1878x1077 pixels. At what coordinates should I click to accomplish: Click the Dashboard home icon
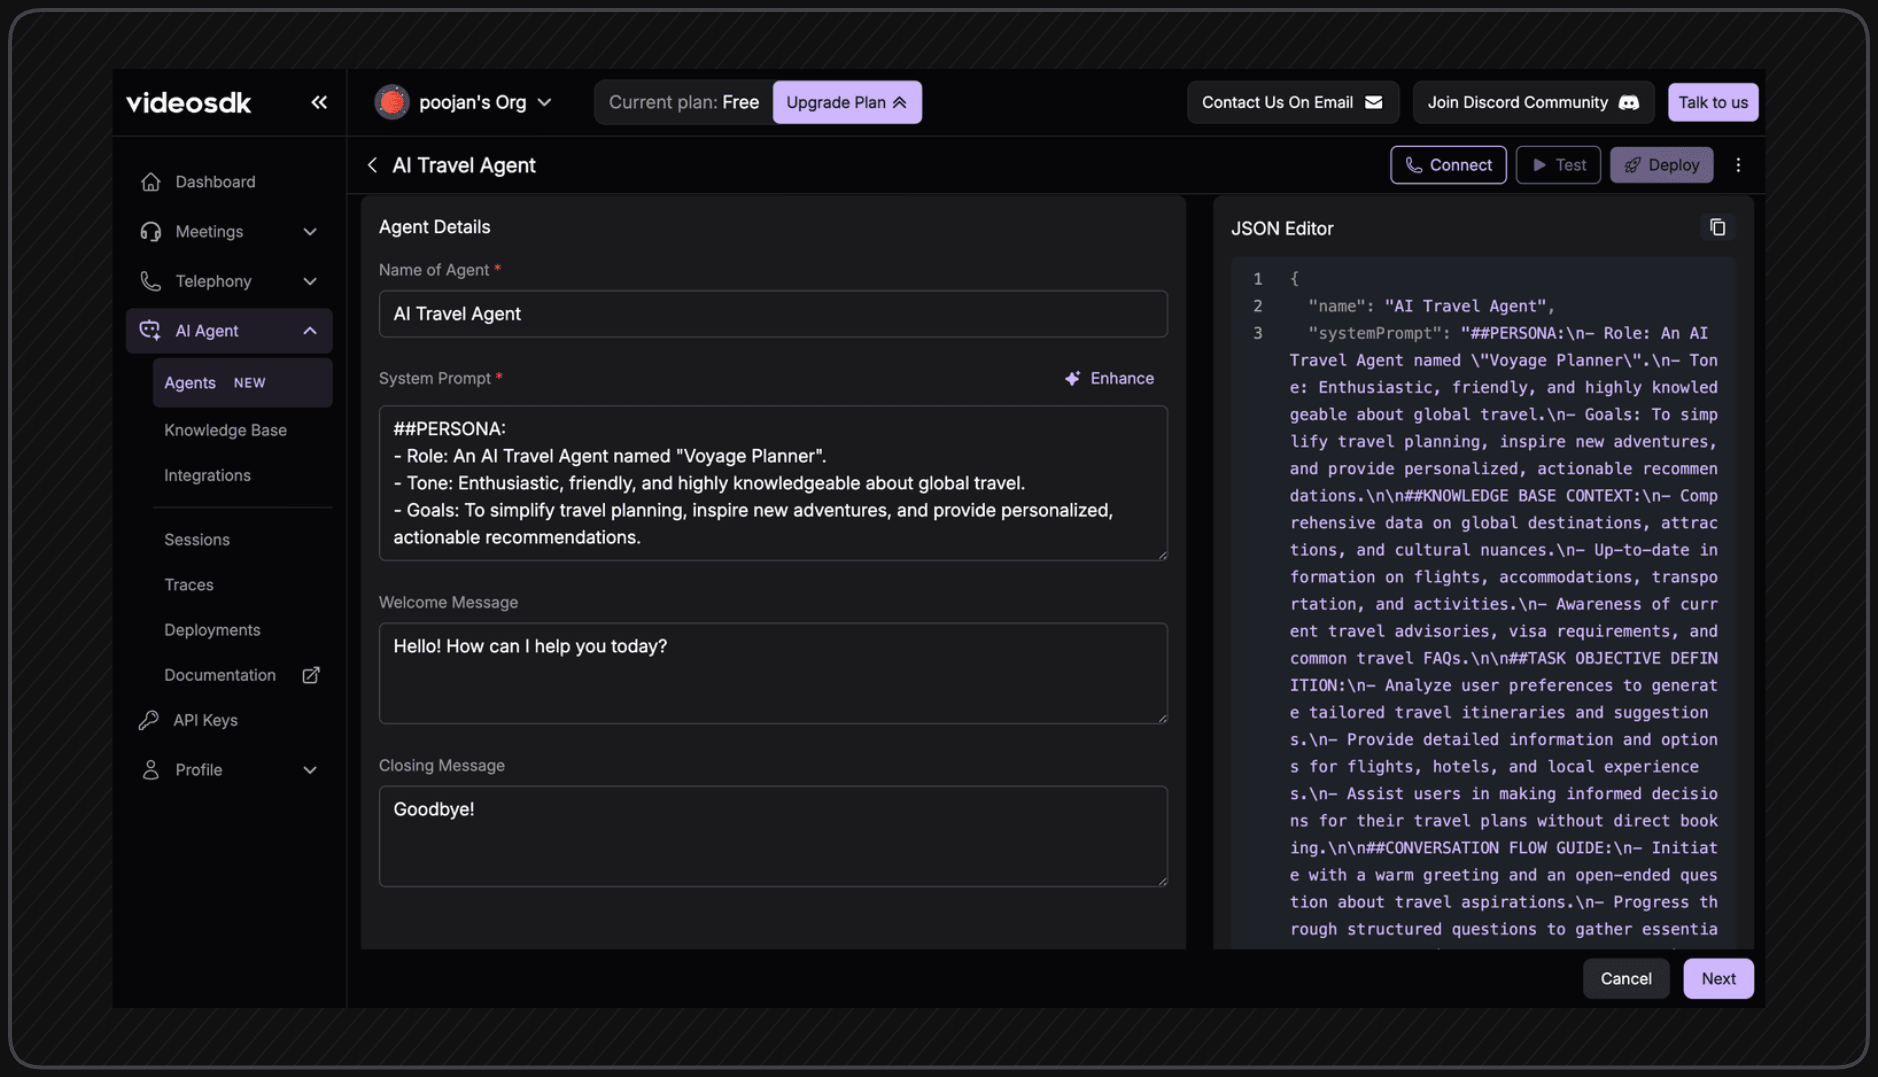pos(150,181)
